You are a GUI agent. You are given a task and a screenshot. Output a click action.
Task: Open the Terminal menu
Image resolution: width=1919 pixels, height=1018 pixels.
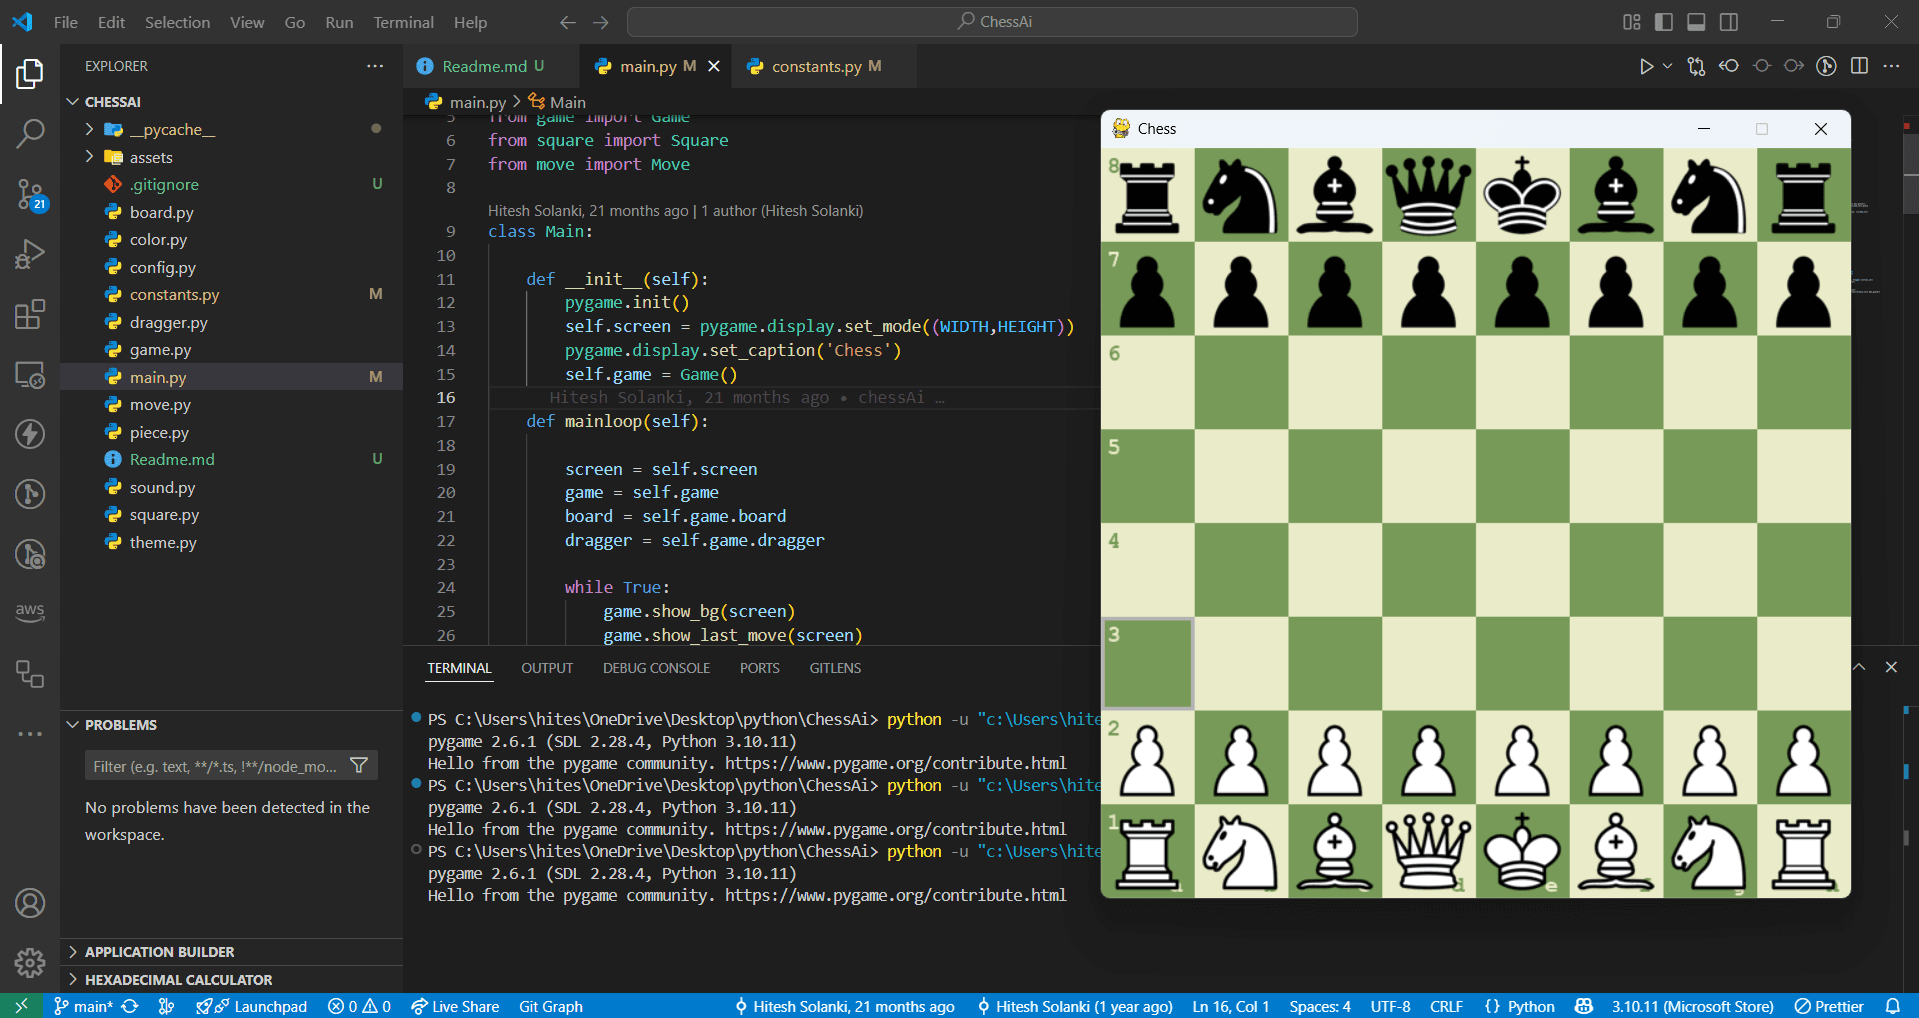click(403, 22)
